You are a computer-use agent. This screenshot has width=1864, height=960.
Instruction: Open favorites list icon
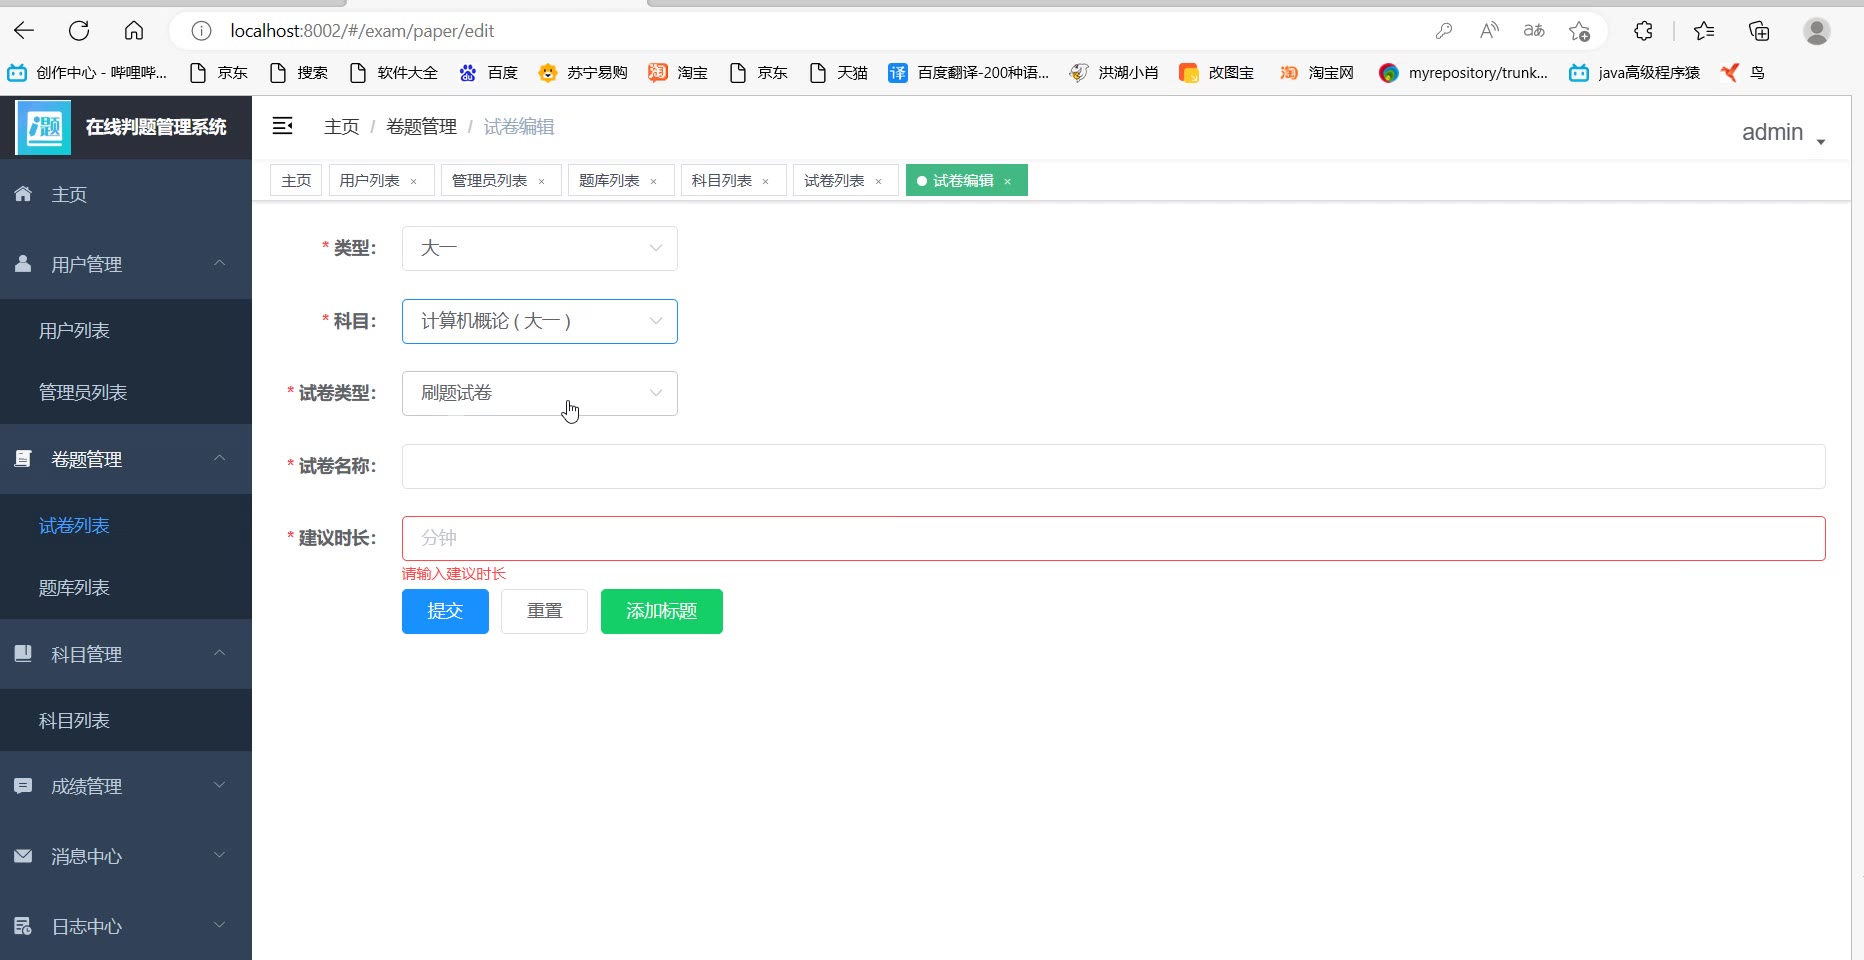(1704, 31)
